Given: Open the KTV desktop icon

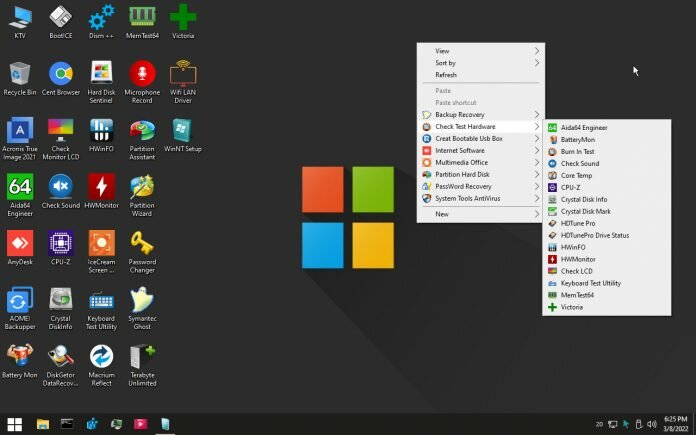Looking at the screenshot, I should [20, 21].
